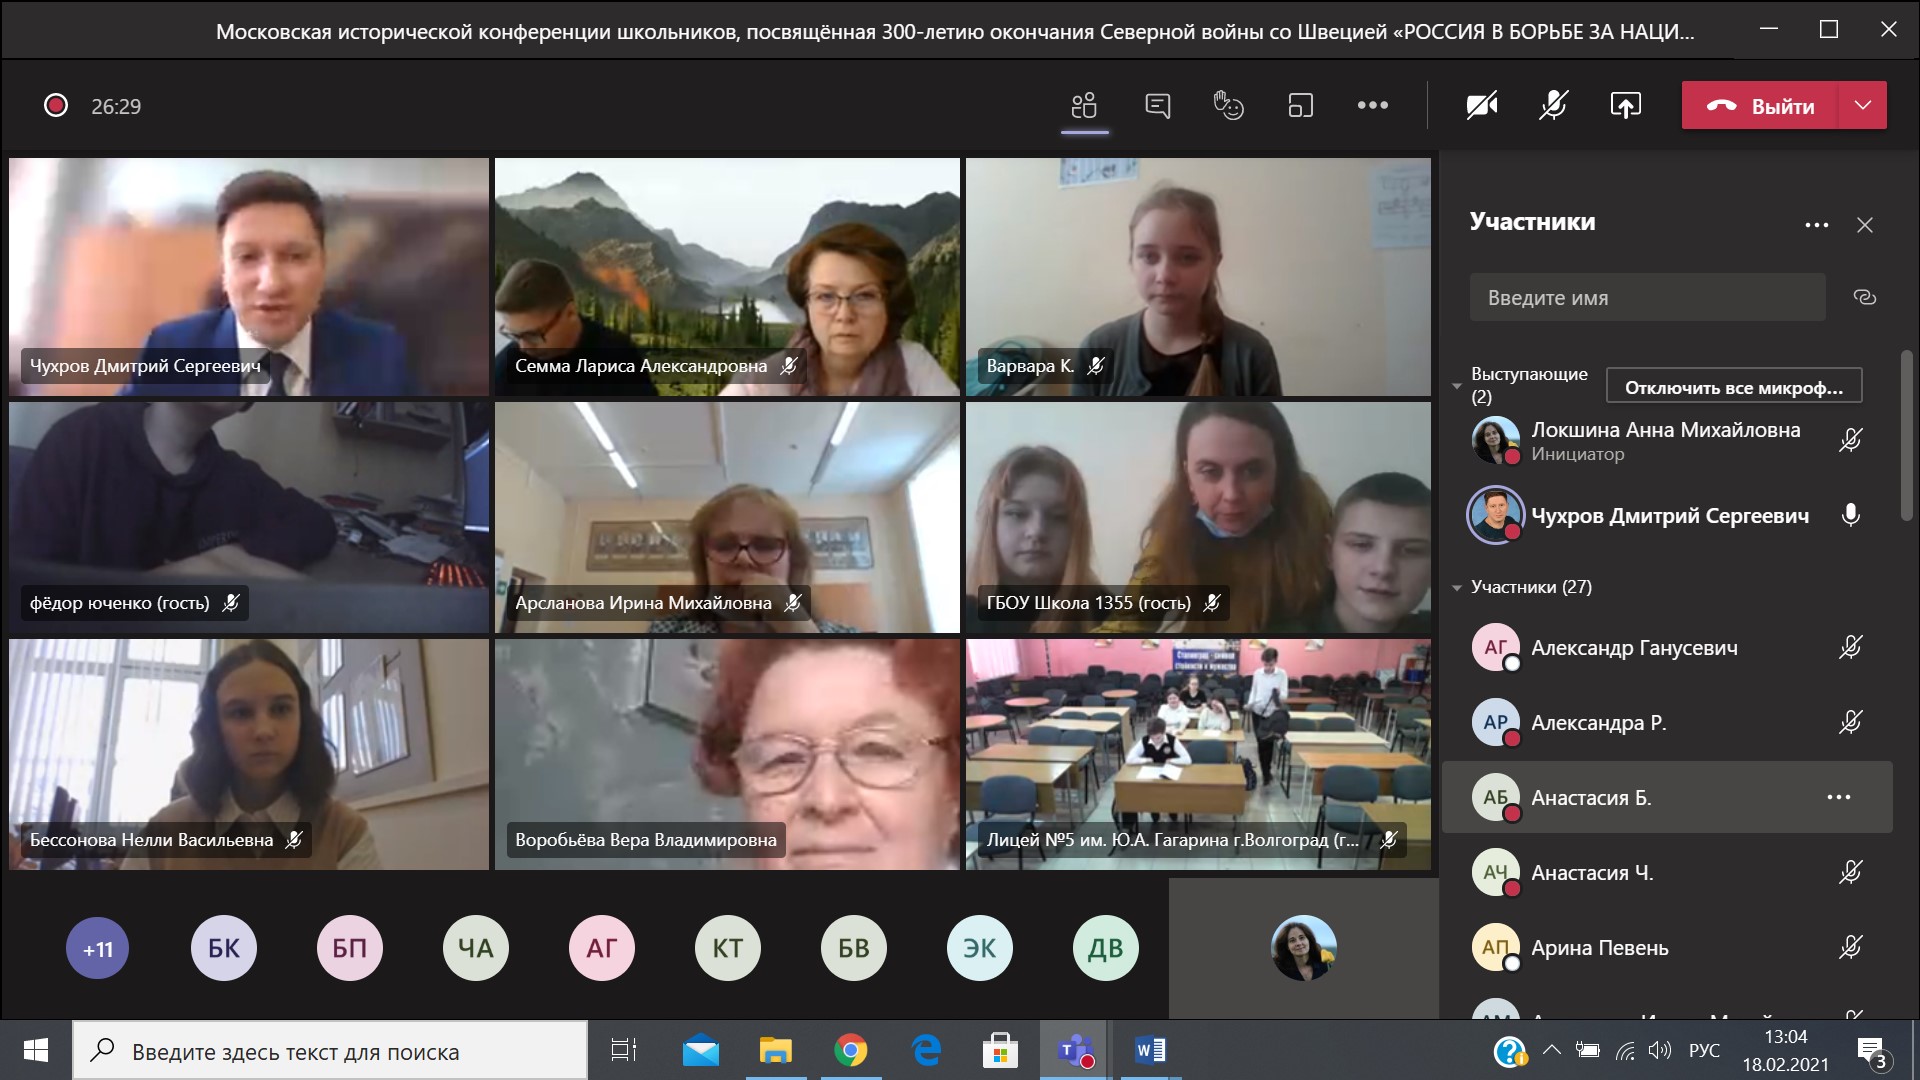Screen dimensions: 1920x1080
Task: Select the Воробьёва Вера Владимировна video tile
Action: point(727,754)
